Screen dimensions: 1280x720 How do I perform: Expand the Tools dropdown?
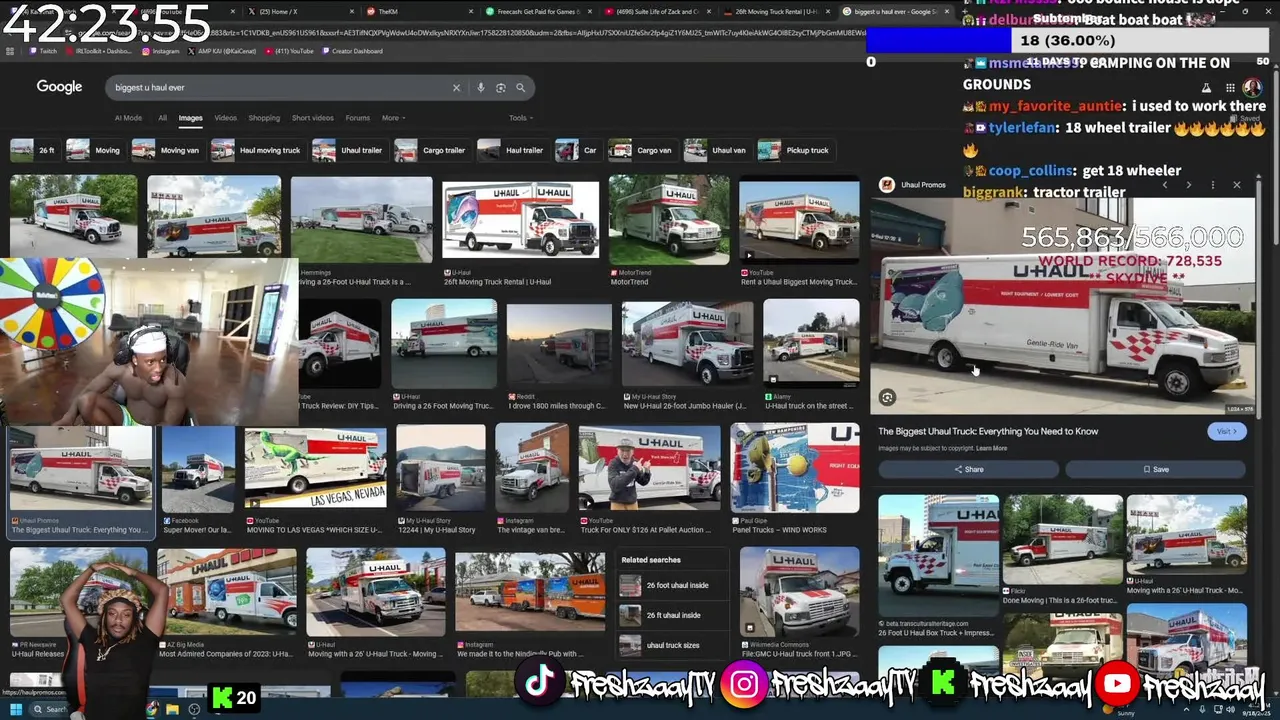coord(520,118)
